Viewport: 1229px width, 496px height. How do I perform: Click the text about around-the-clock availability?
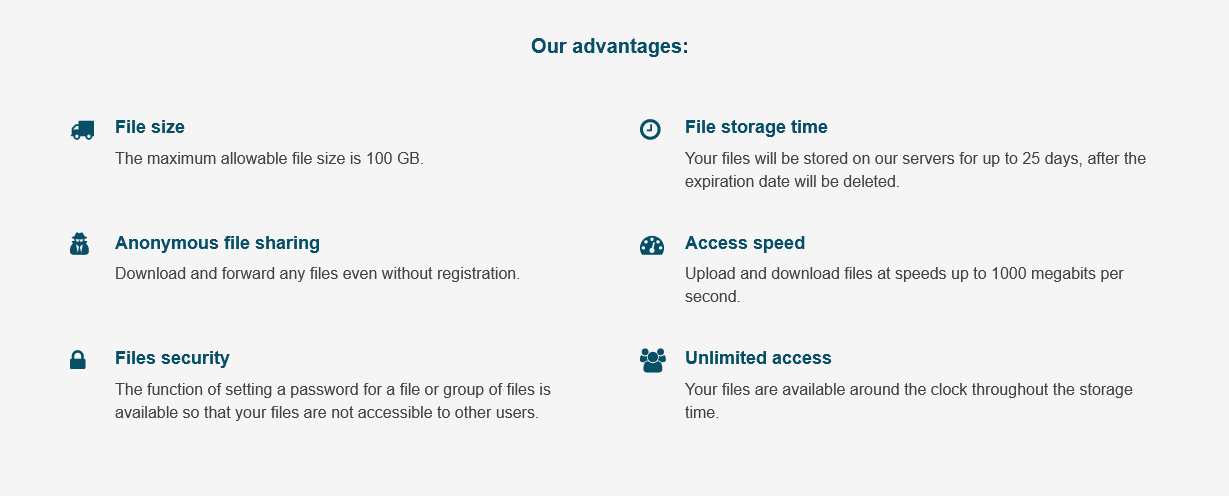pyautogui.click(x=909, y=401)
